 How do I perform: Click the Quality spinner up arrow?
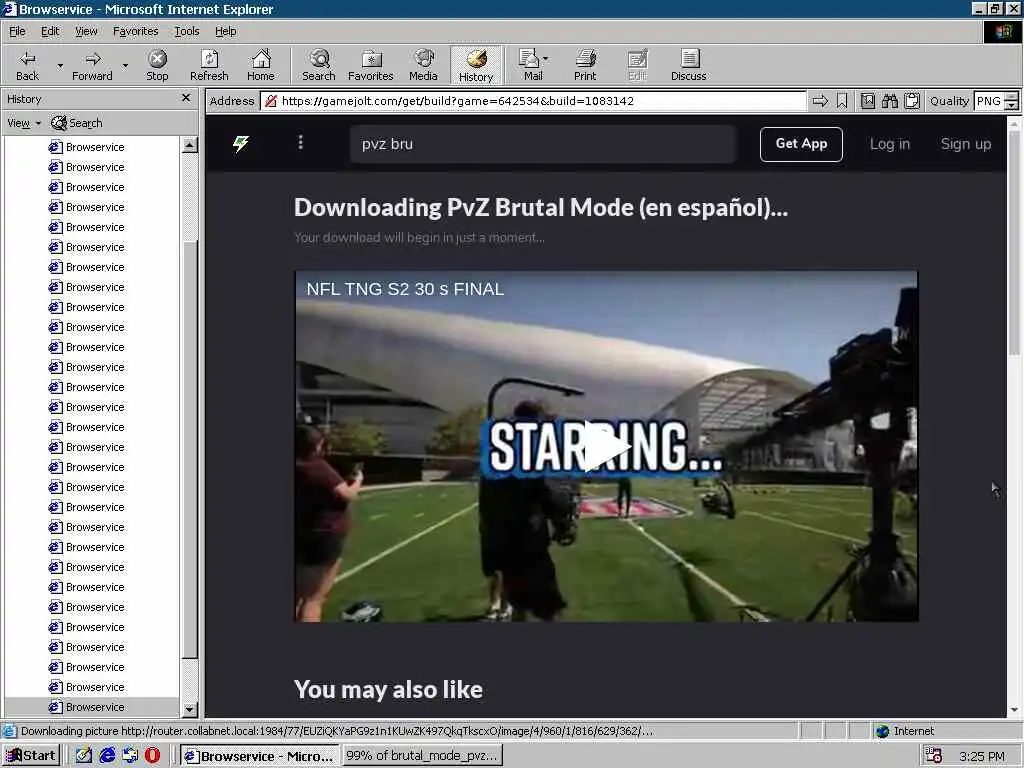point(1012,96)
